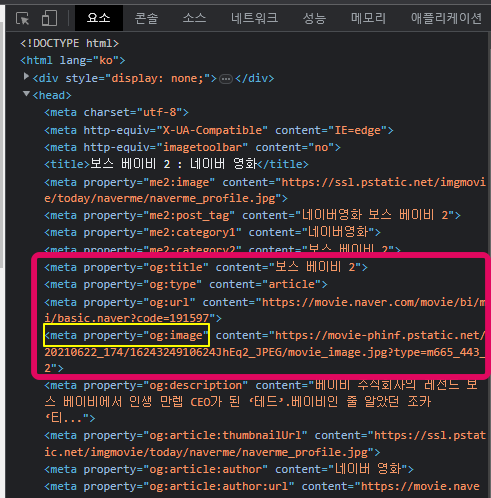Image resolution: width=491 pixels, height=498 pixels.
Task: Select the og:article:author:url meta line
Action: (262, 486)
